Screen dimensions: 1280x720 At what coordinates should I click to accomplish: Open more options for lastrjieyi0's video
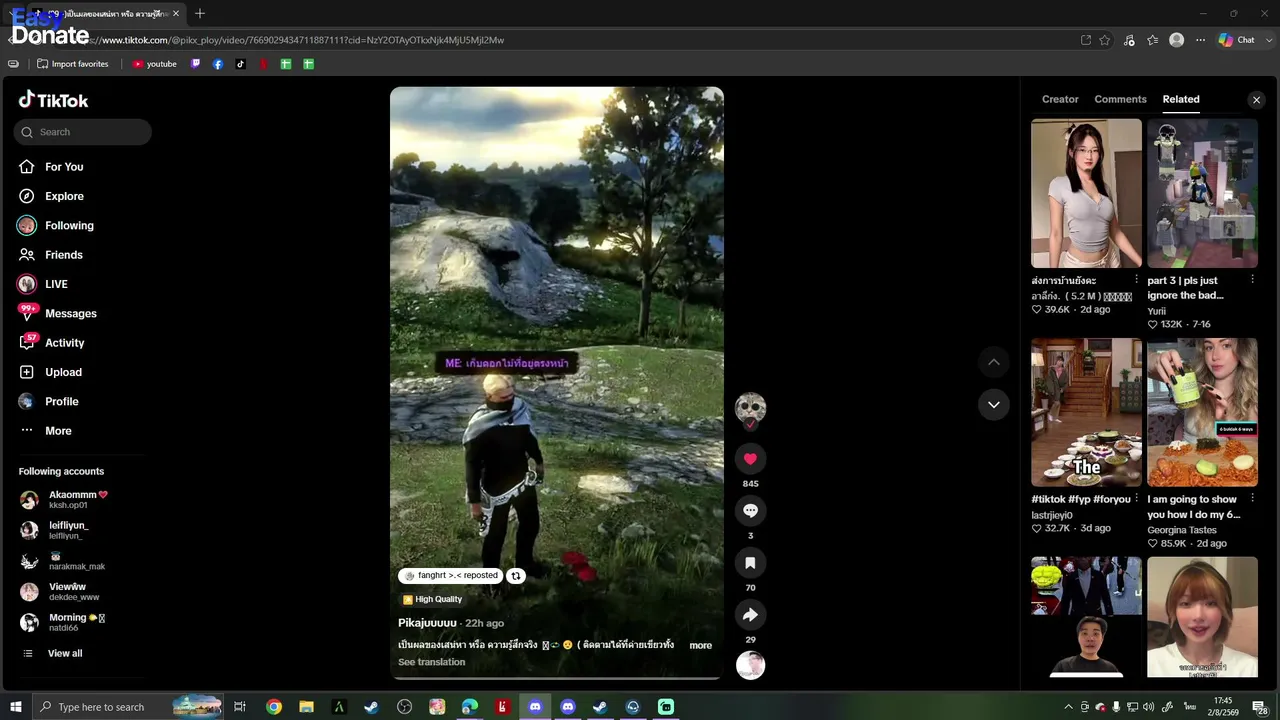click(1136, 499)
